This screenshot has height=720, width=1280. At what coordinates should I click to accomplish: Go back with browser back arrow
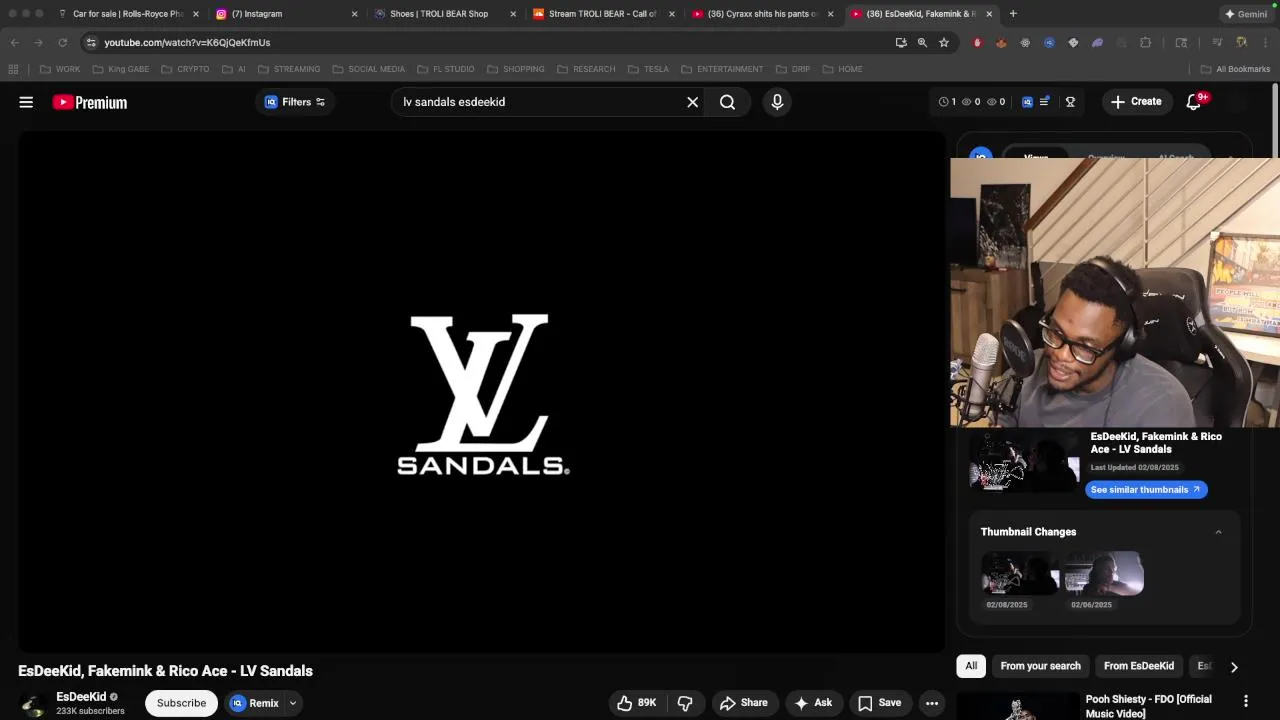[14, 43]
